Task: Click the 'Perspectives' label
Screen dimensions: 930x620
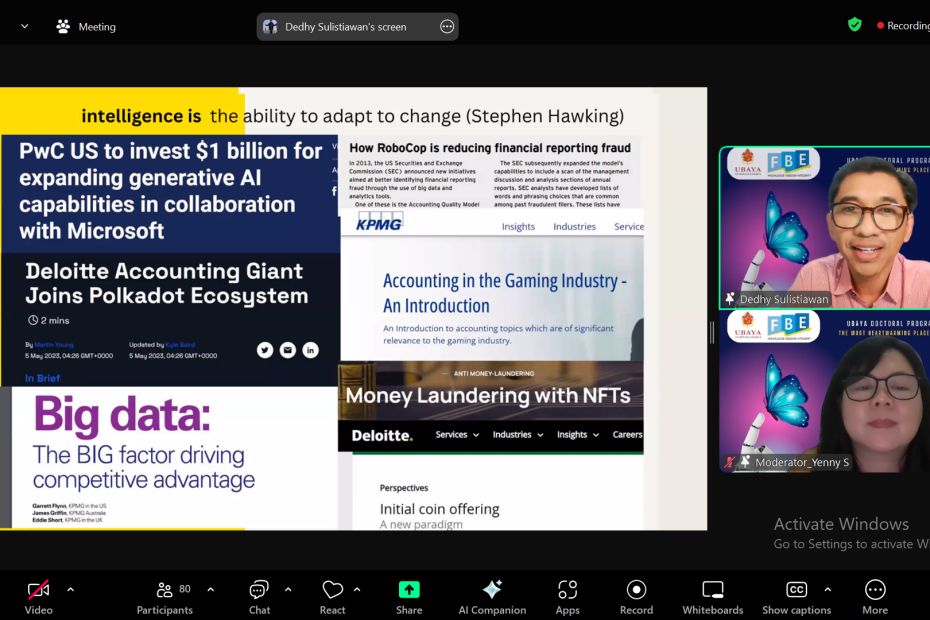Action: 404,488
